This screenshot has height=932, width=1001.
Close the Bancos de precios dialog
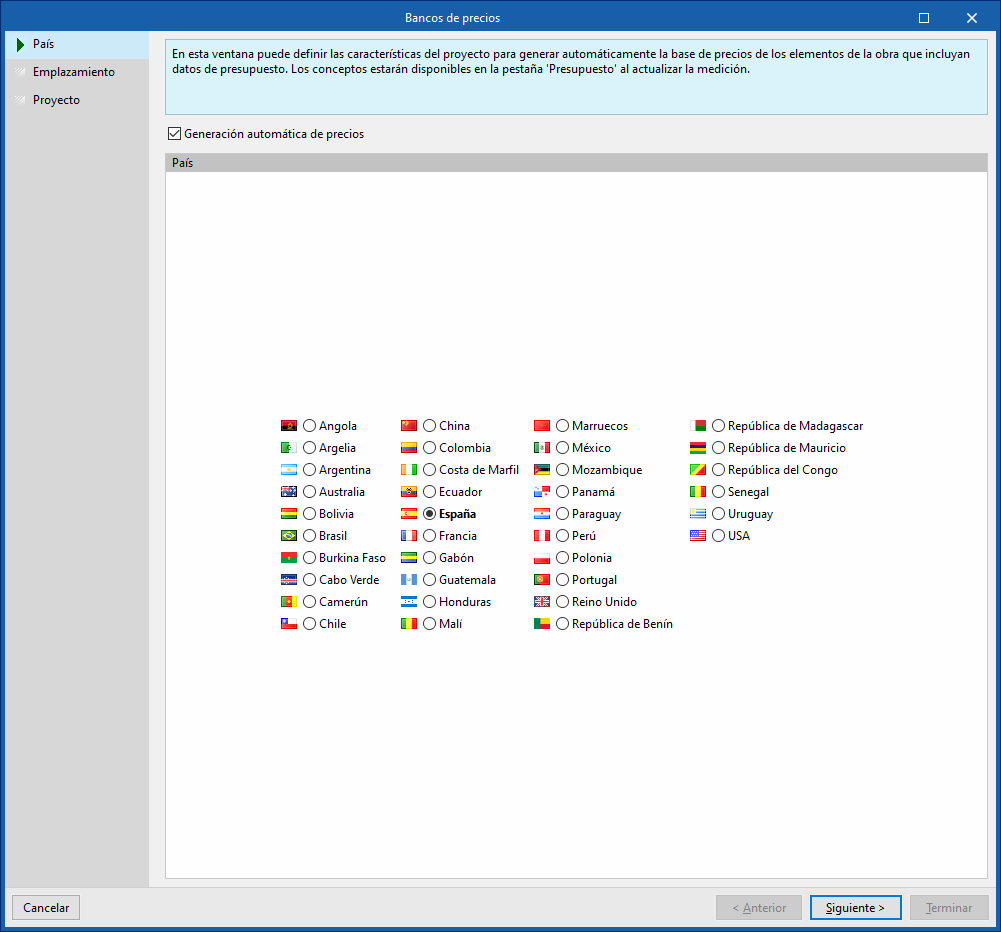click(x=972, y=18)
